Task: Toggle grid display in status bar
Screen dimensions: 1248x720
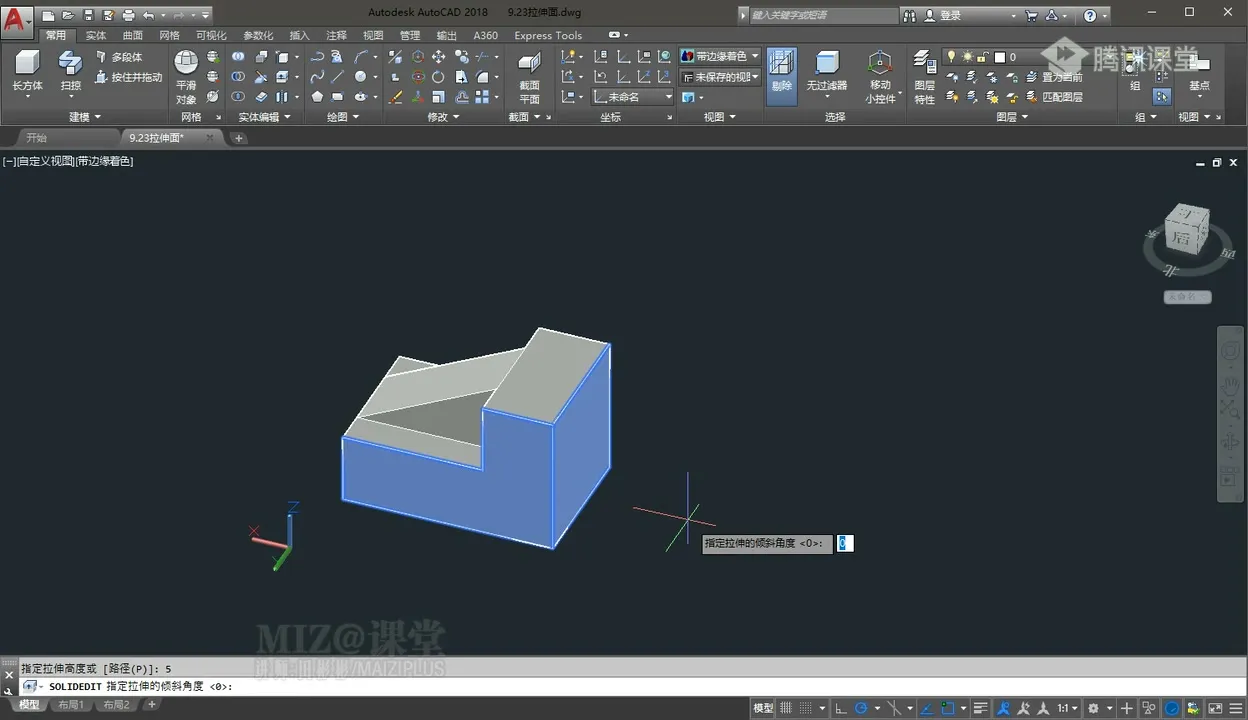Action: [786, 708]
